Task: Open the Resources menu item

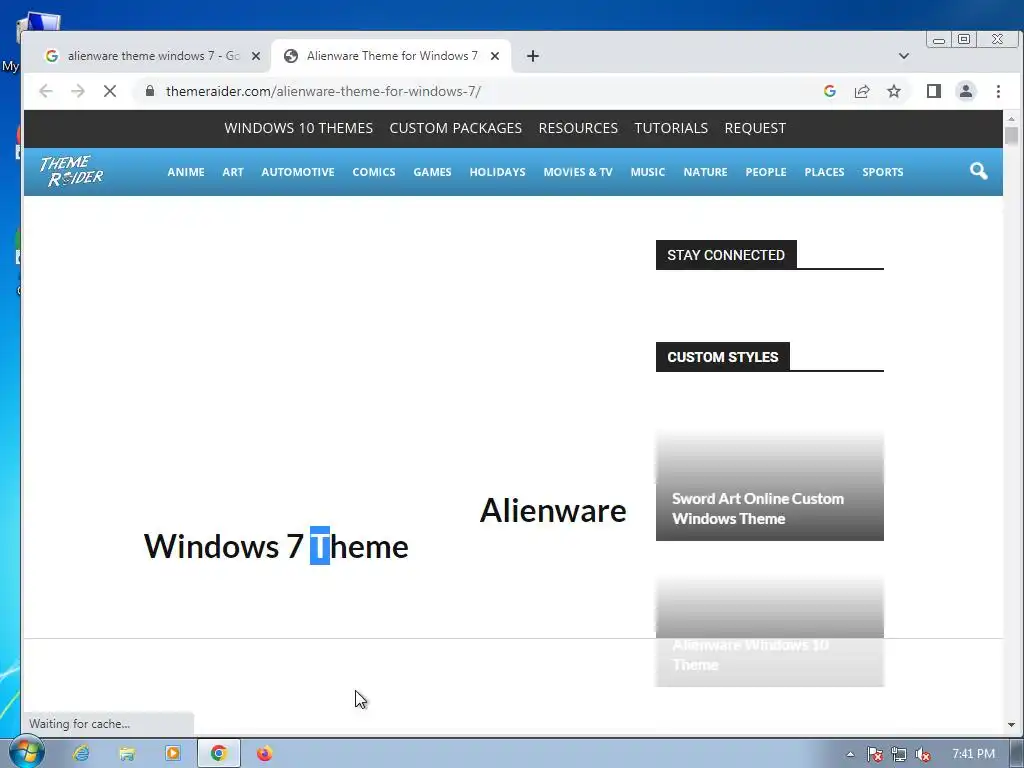Action: tap(578, 128)
